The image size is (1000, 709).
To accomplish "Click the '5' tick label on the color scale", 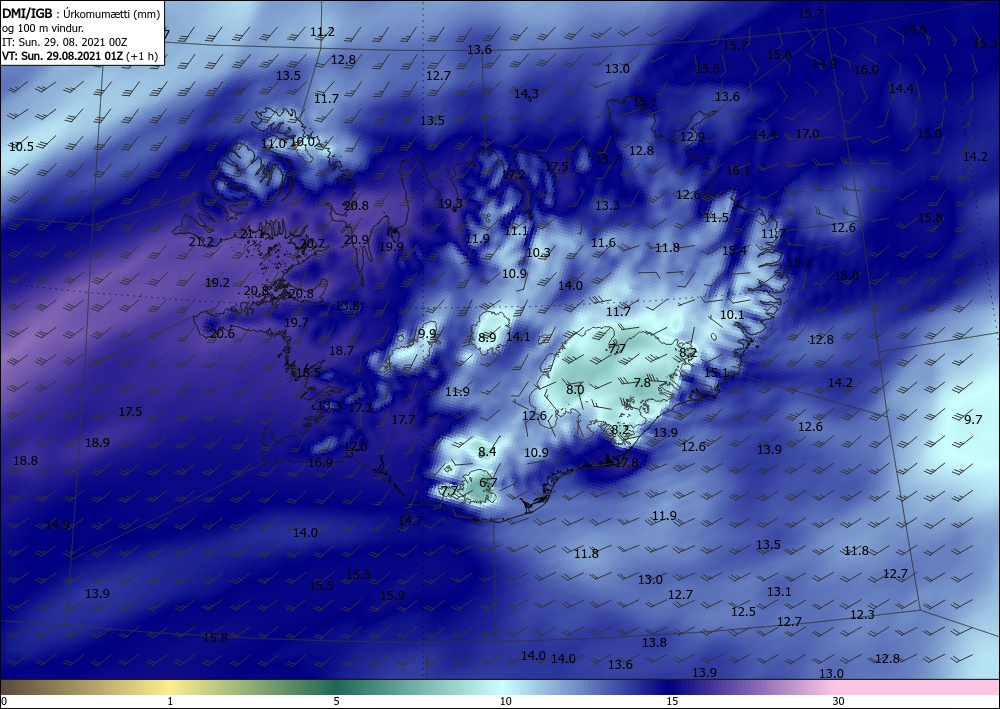I will pos(336,701).
